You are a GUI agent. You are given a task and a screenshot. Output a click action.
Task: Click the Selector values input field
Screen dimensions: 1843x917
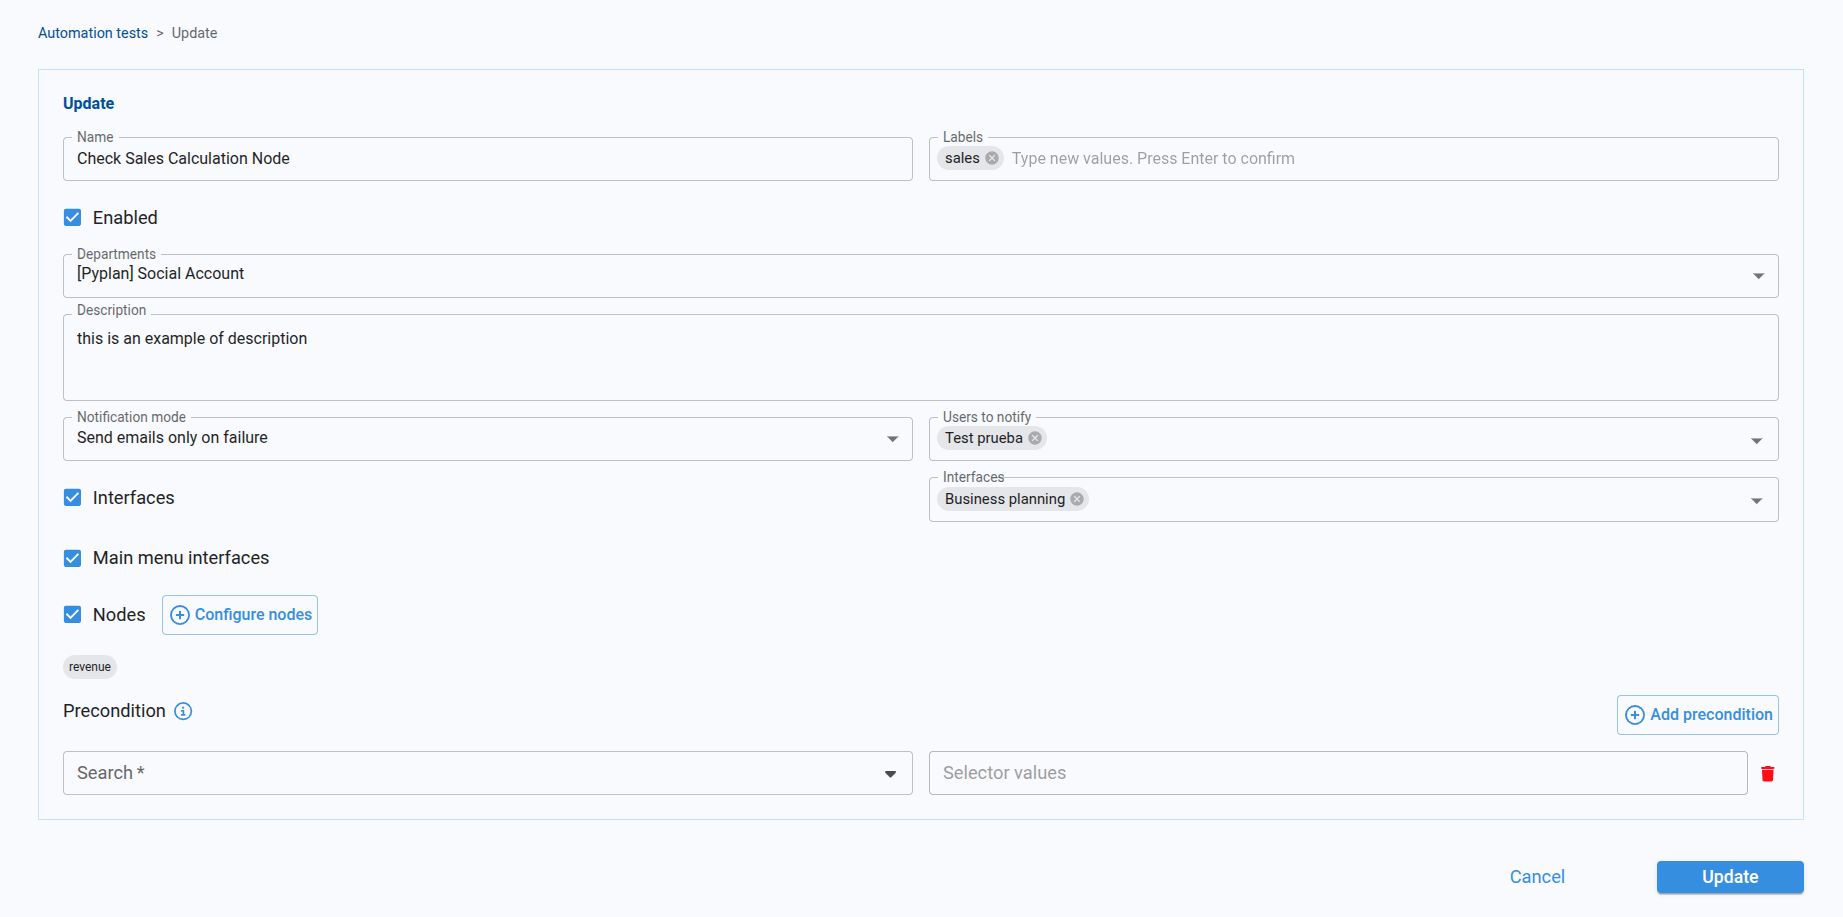point(1337,773)
